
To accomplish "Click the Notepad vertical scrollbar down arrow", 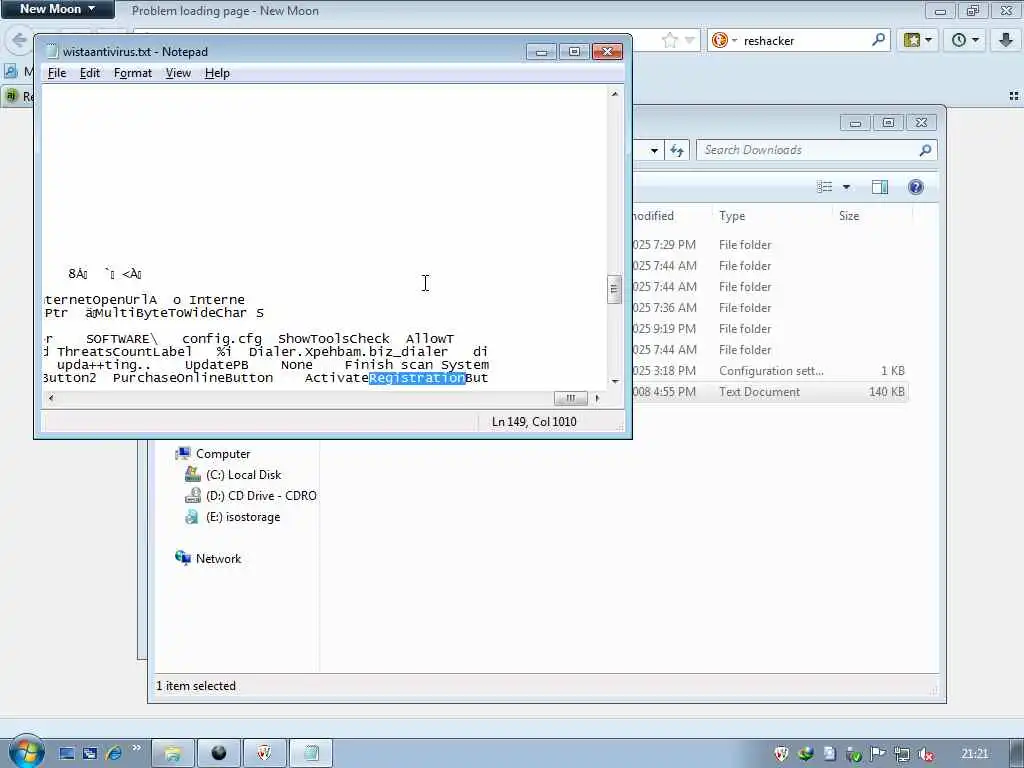I will pyautogui.click(x=615, y=381).
